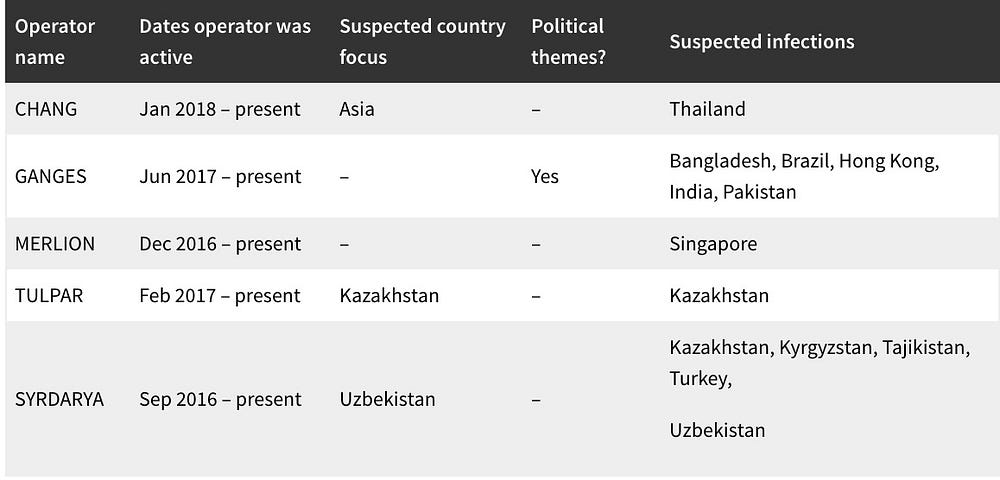Click the Political themes? column header
The width and height of the screenshot is (1000, 480).
568,41
